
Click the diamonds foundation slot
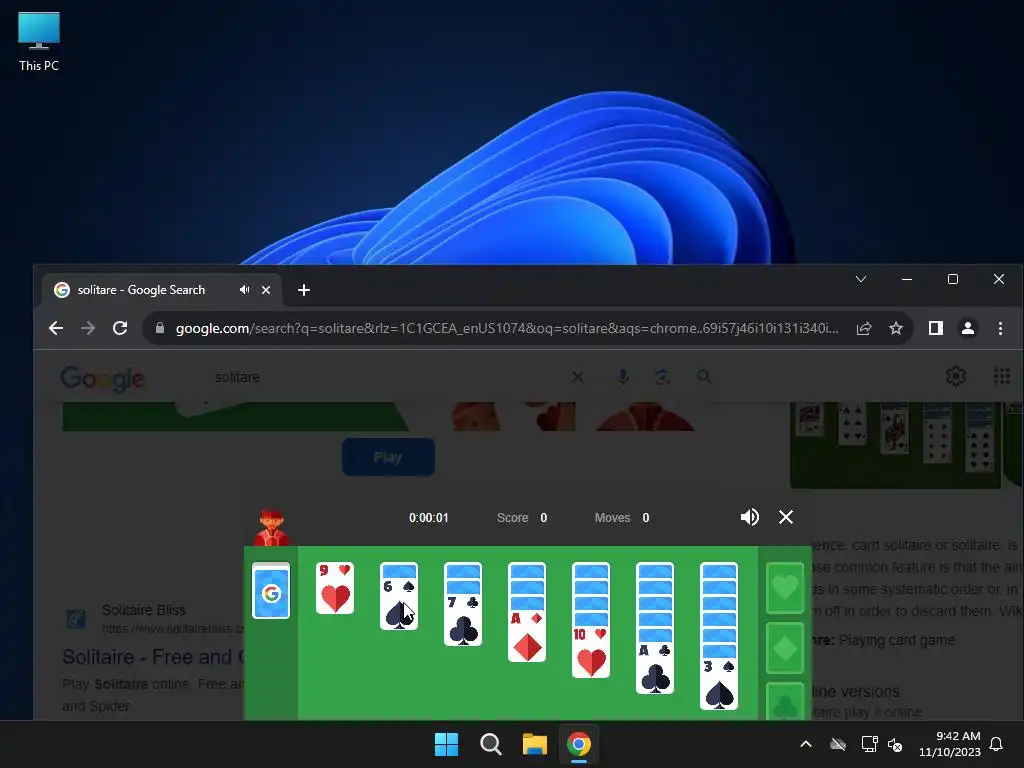[785, 648]
